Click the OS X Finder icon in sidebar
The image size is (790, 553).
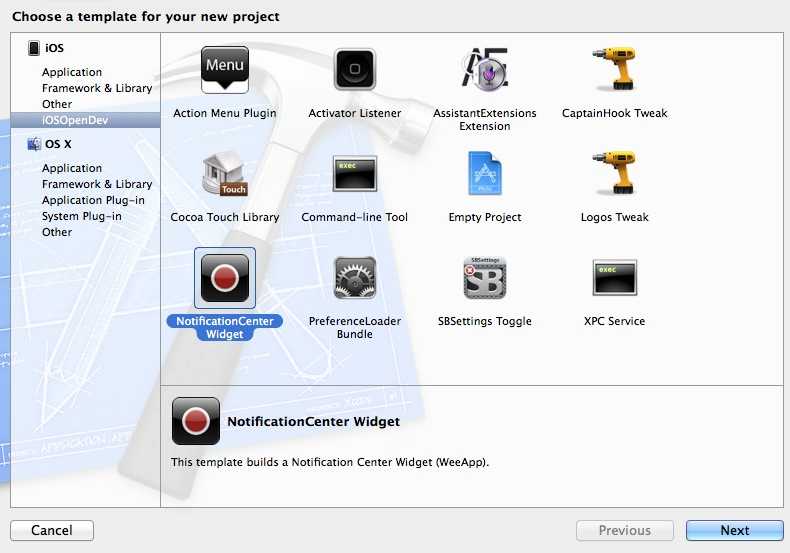tap(34, 144)
